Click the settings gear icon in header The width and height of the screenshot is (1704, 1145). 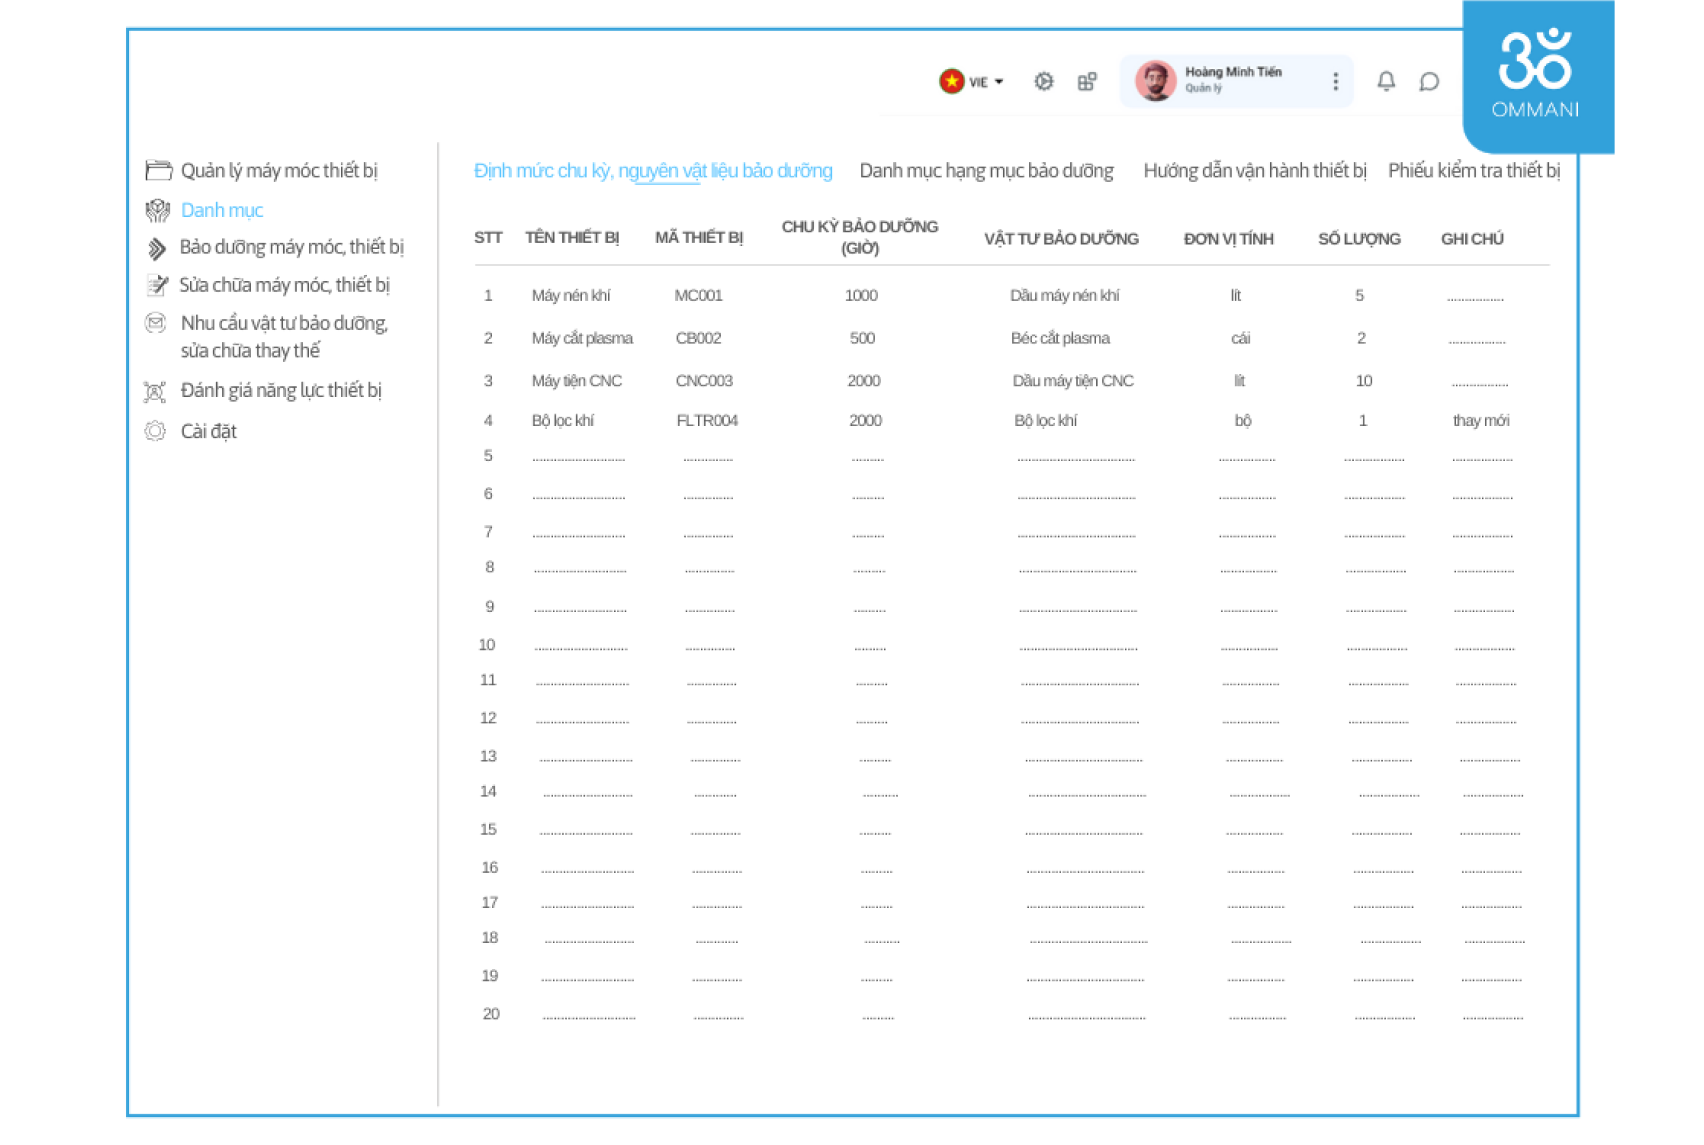[1043, 81]
